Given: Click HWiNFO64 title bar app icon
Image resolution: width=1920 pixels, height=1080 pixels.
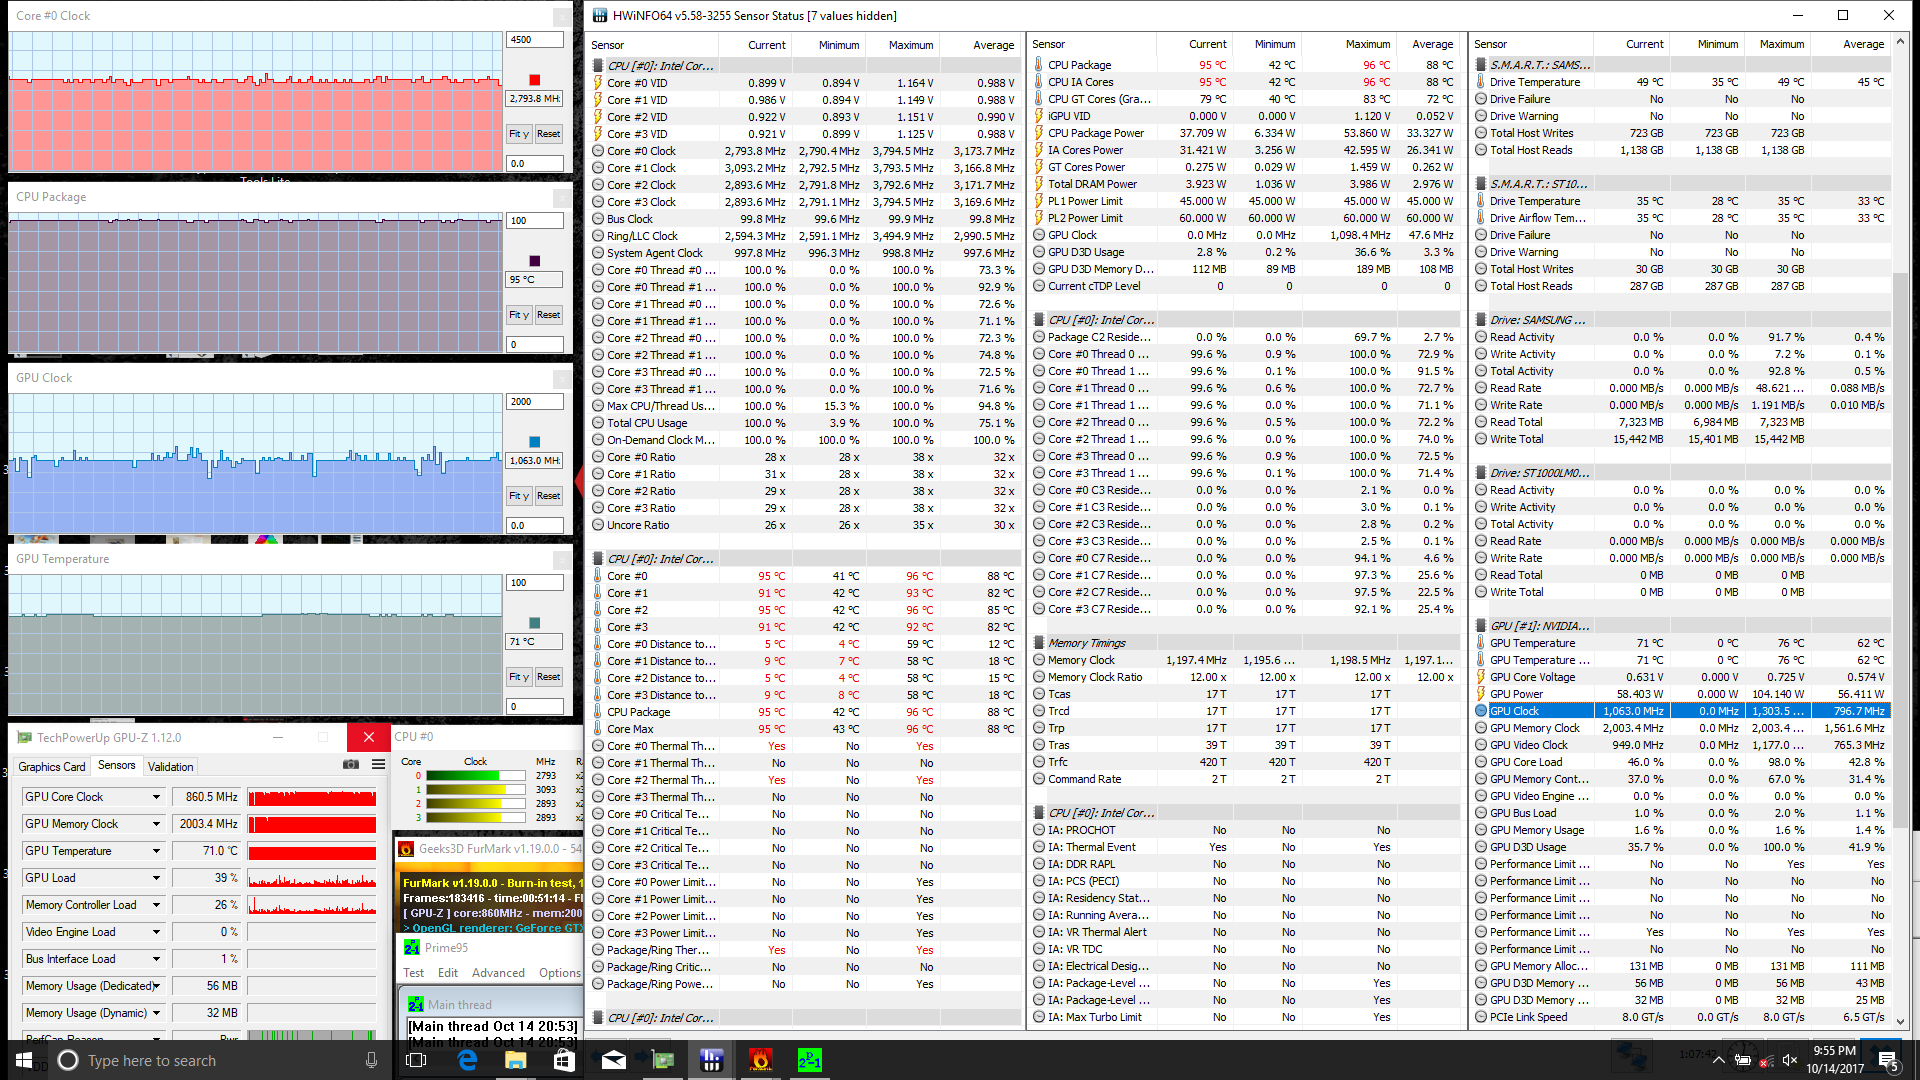Looking at the screenshot, I should (600, 15).
